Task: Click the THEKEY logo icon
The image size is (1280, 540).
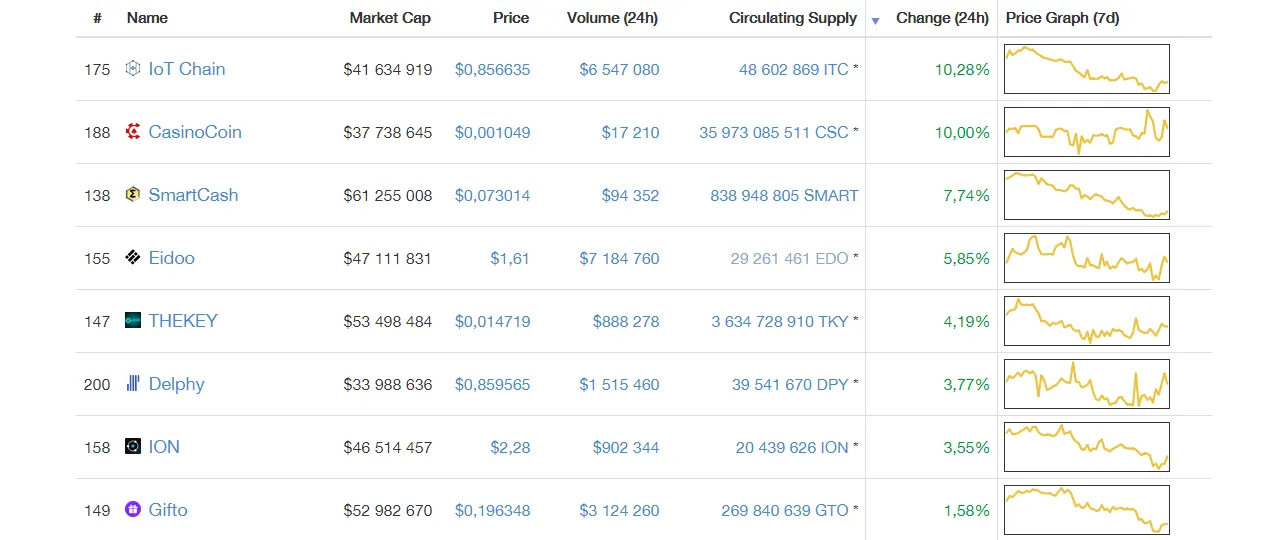Action: pyautogui.click(x=133, y=321)
